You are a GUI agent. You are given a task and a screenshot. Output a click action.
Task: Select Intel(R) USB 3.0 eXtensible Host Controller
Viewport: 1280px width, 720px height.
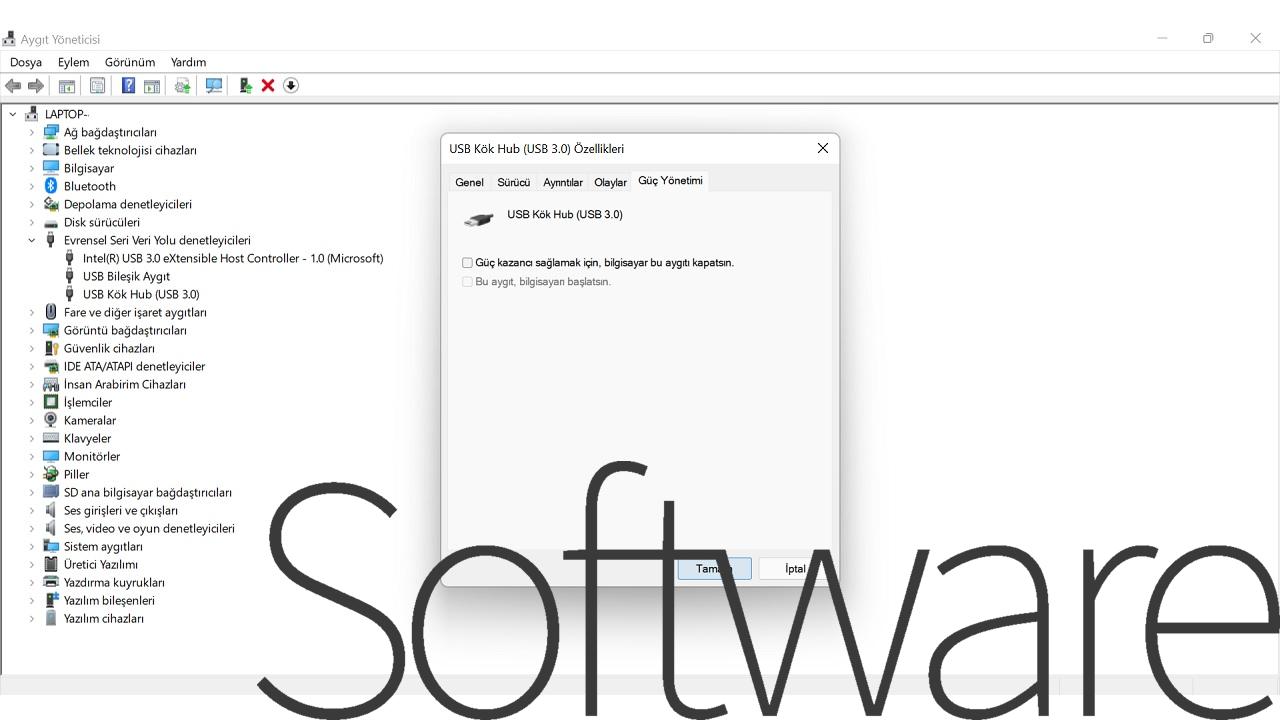click(x=233, y=258)
